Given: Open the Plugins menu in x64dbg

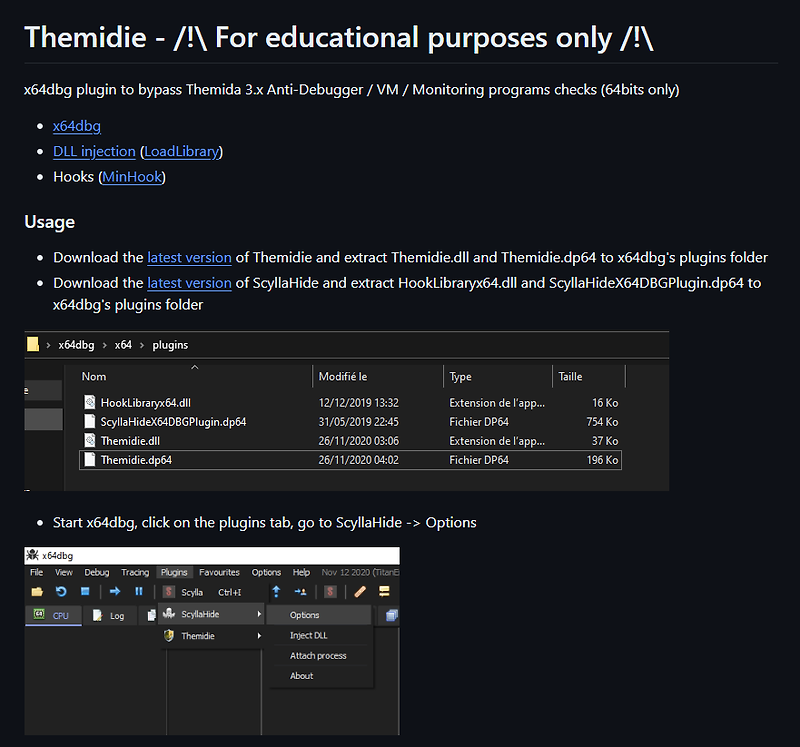Looking at the screenshot, I should pyautogui.click(x=174, y=572).
